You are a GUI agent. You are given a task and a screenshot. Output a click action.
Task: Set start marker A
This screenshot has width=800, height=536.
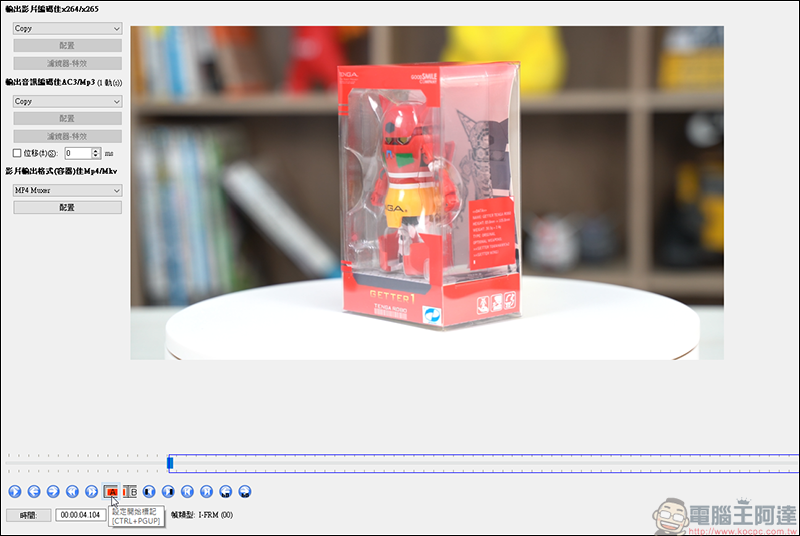111,492
